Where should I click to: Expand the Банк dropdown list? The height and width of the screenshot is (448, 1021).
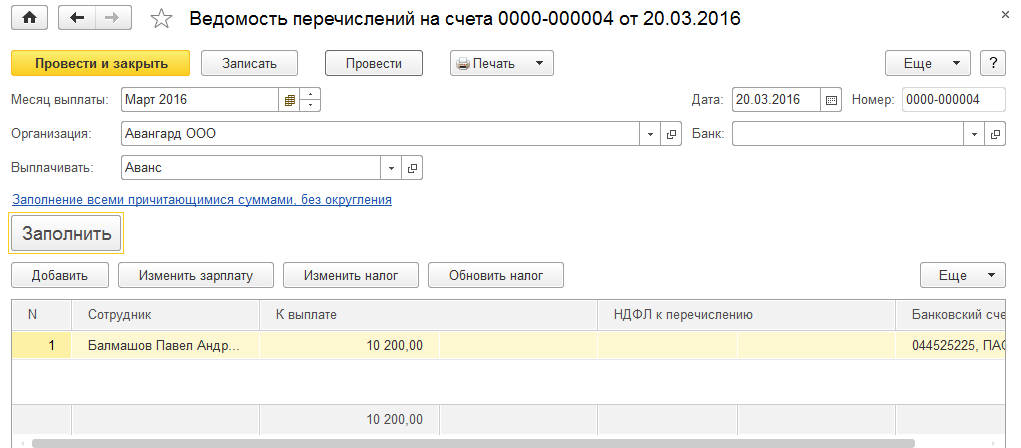[x=974, y=134]
